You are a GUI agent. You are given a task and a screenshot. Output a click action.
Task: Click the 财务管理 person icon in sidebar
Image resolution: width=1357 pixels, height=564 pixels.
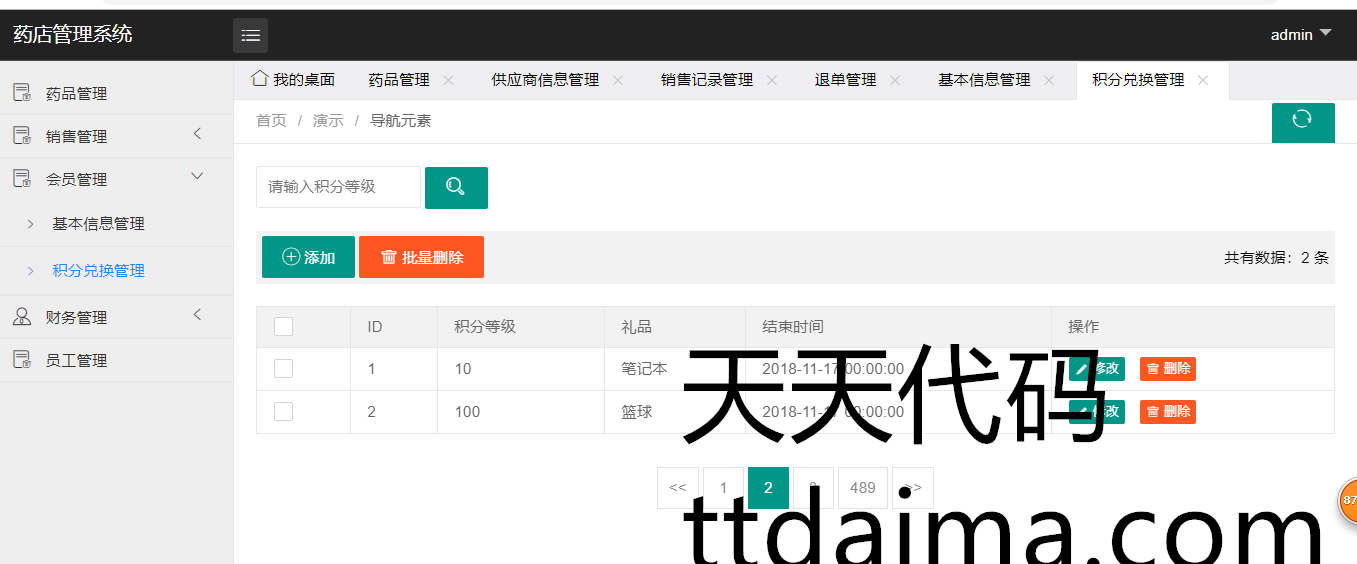click(x=22, y=317)
